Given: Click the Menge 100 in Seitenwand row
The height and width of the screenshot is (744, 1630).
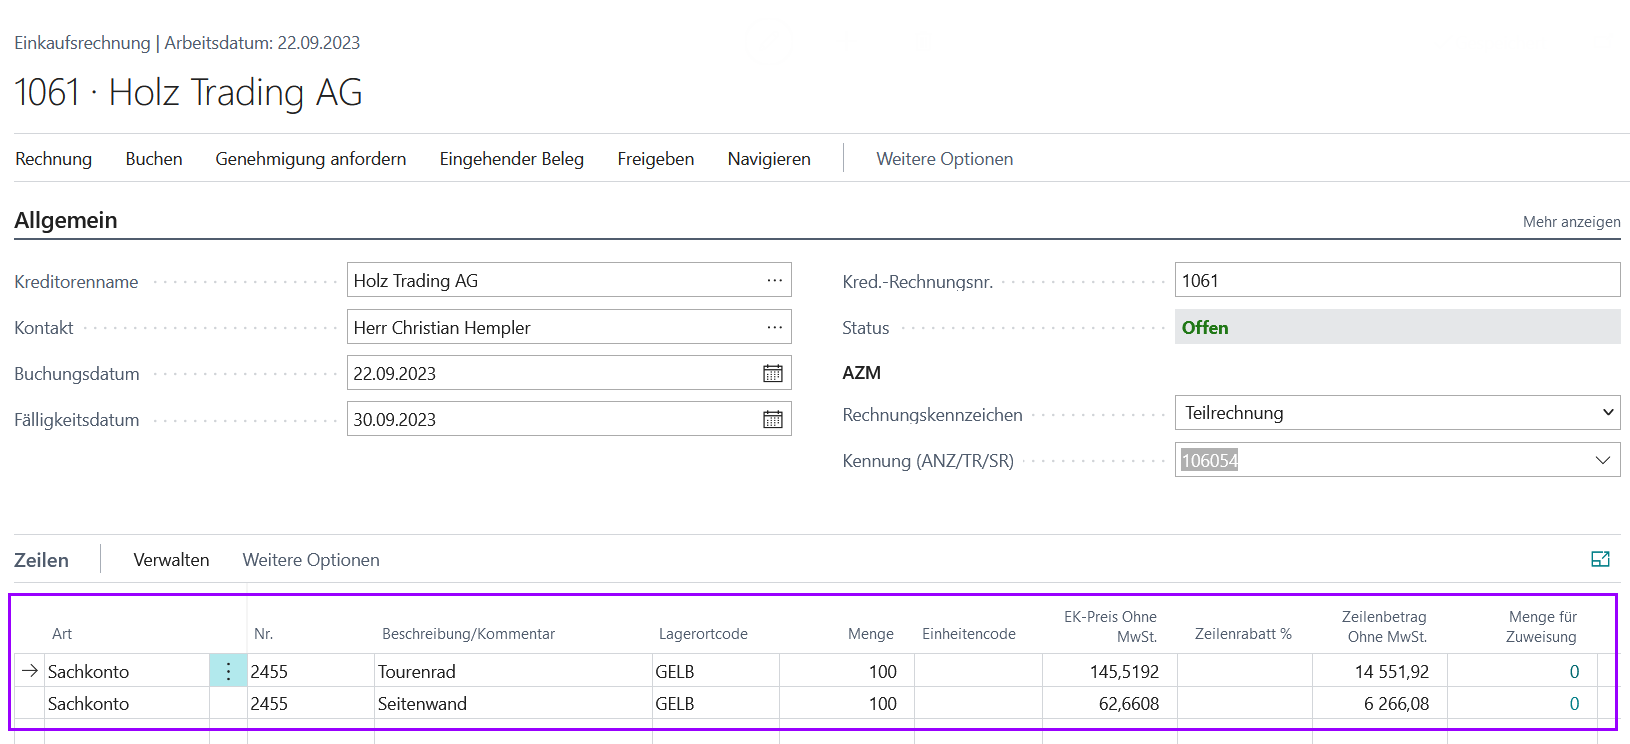Looking at the screenshot, I should [x=847, y=703].
